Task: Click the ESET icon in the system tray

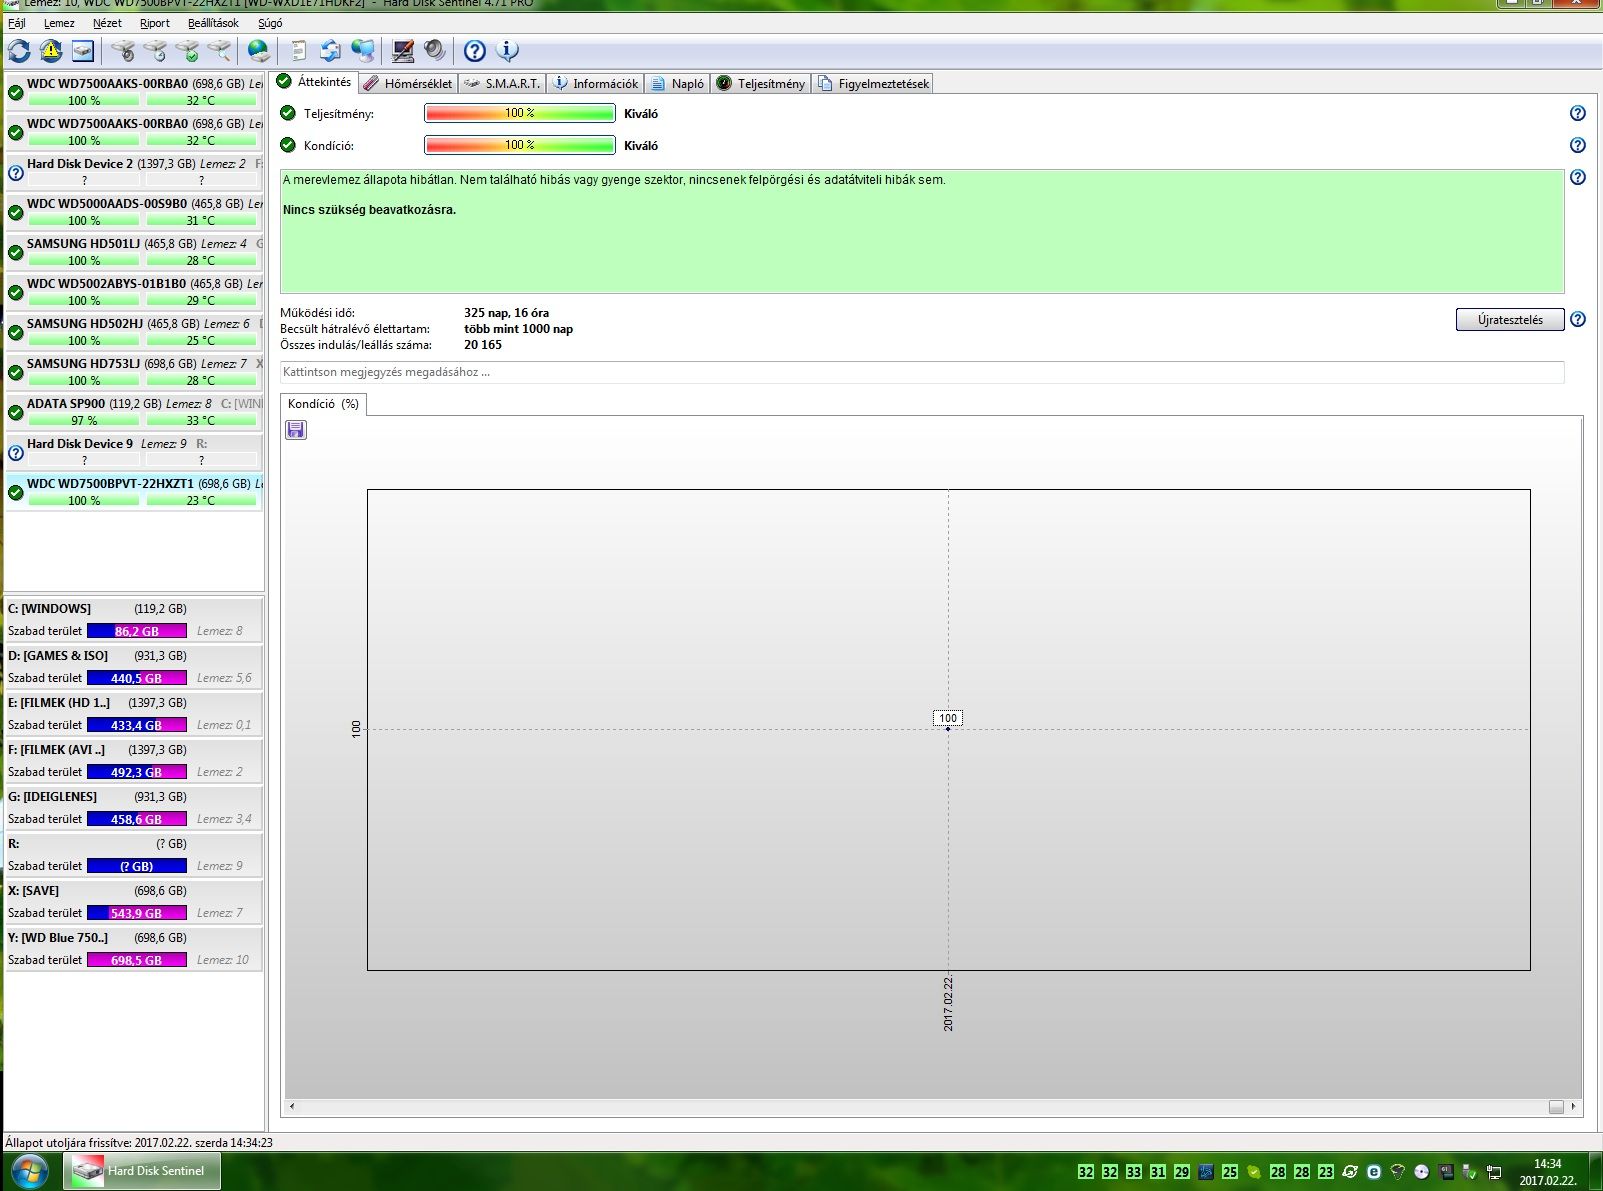Action: tap(1374, 1172)
